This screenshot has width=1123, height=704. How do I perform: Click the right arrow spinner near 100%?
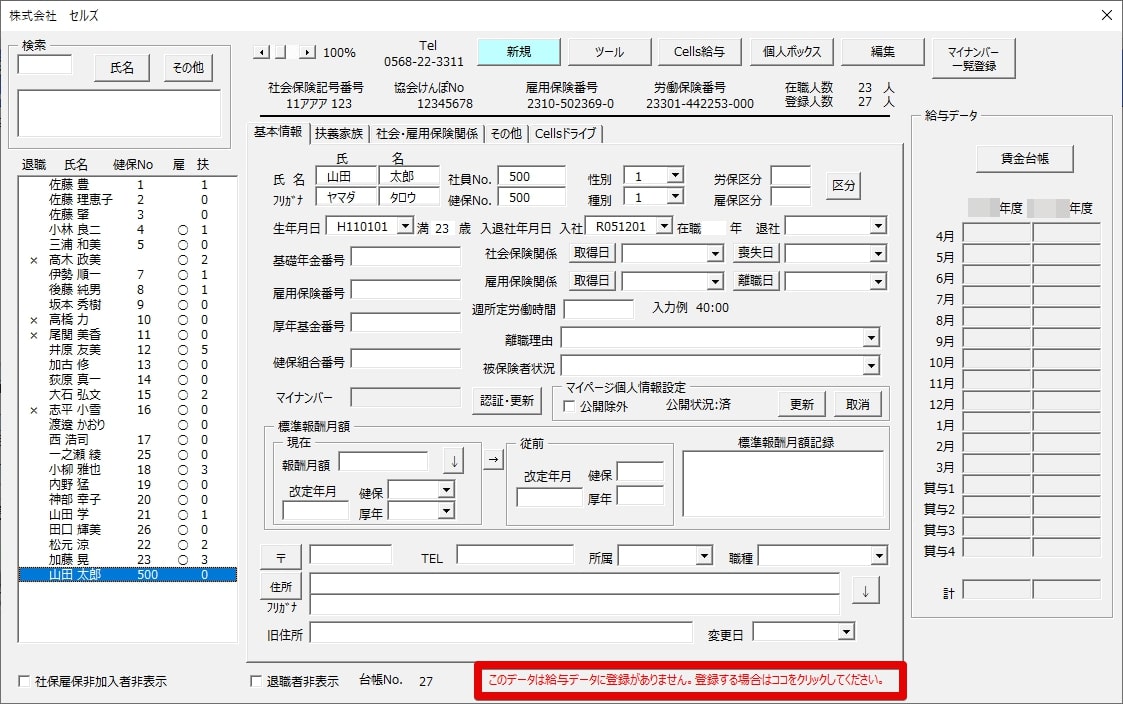tap(307, 52)
